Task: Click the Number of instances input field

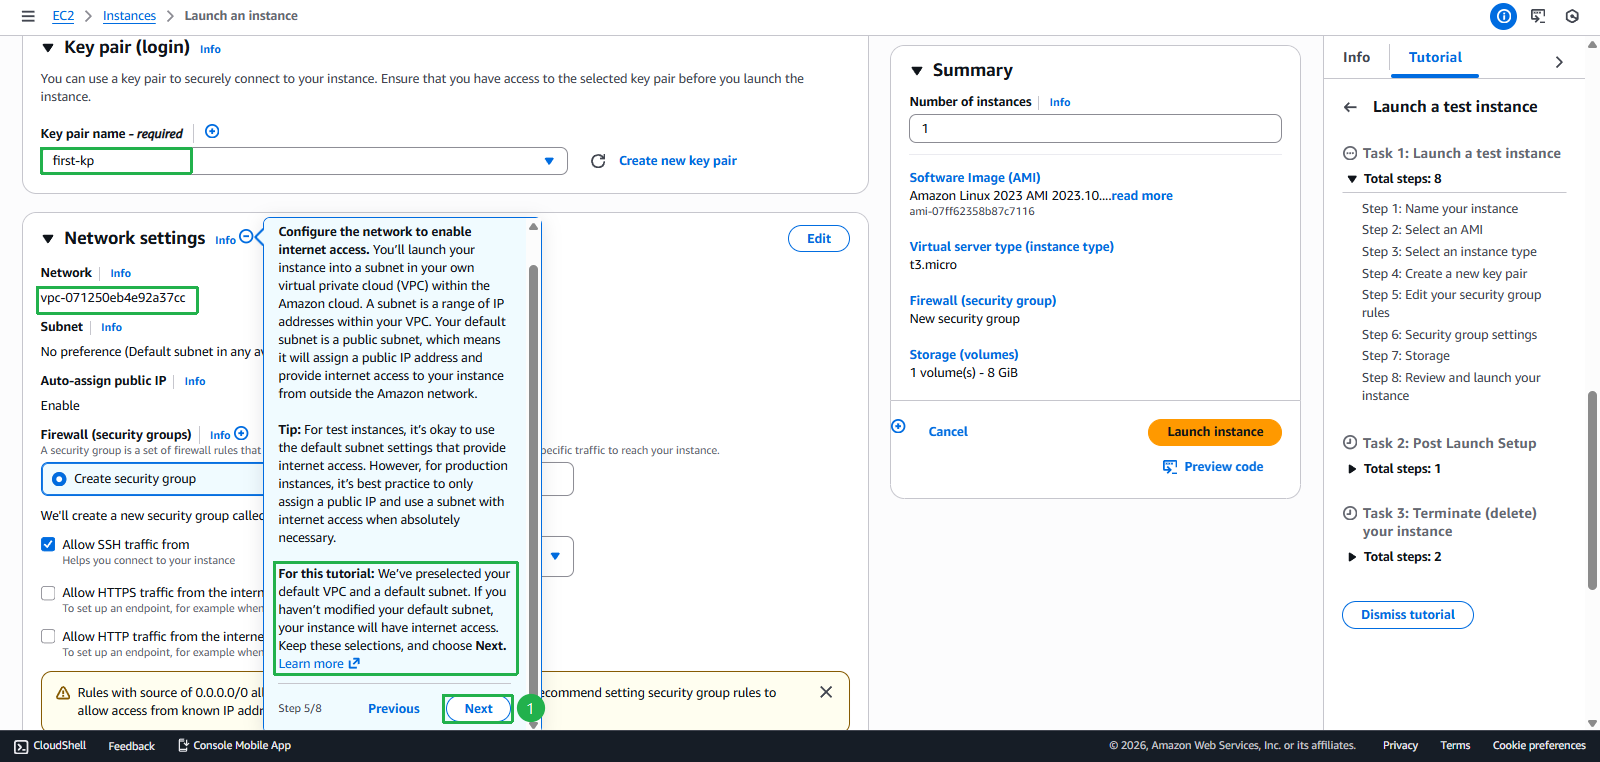Action: click(1094, 128)
